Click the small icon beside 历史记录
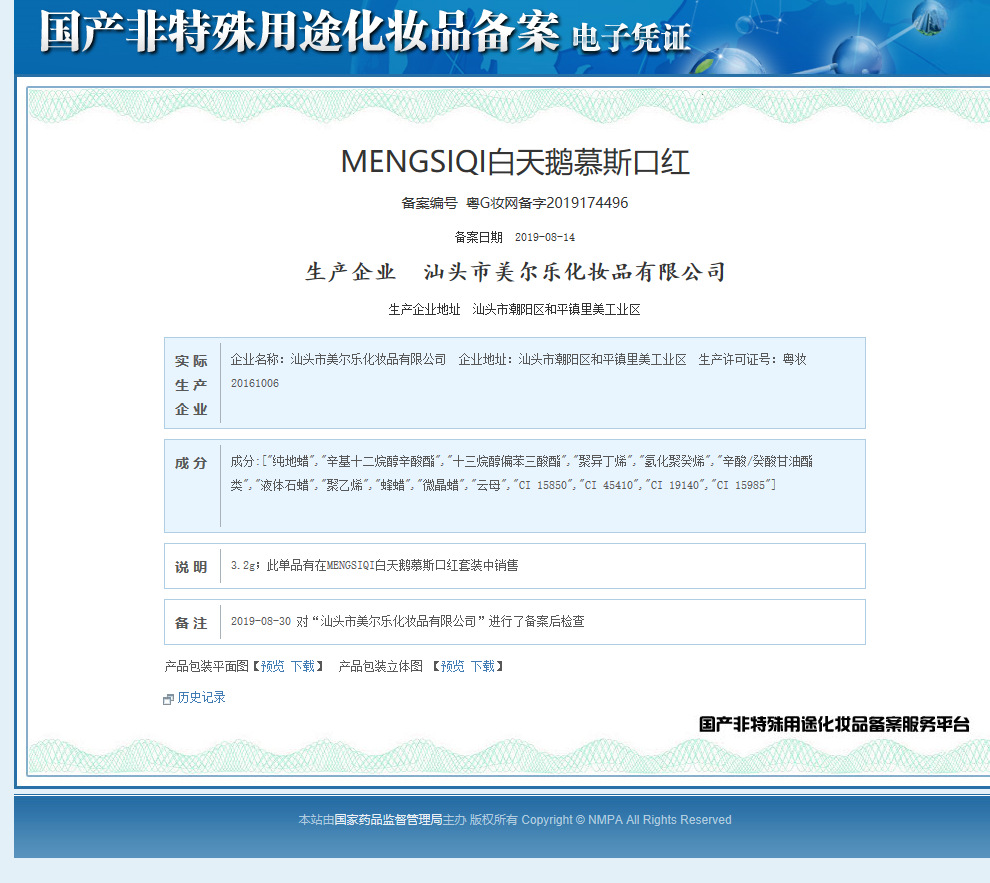The height and width of the screenshot is (883, 990). [x=169, y=699]
